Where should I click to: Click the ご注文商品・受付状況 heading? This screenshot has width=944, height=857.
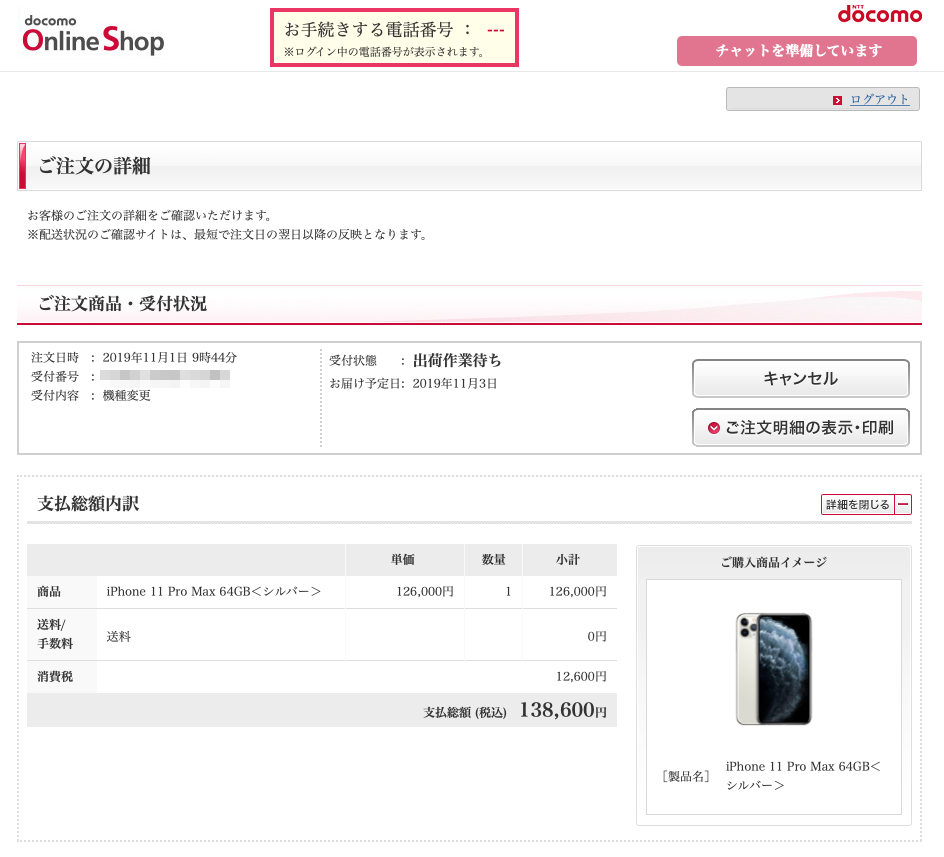122,304
